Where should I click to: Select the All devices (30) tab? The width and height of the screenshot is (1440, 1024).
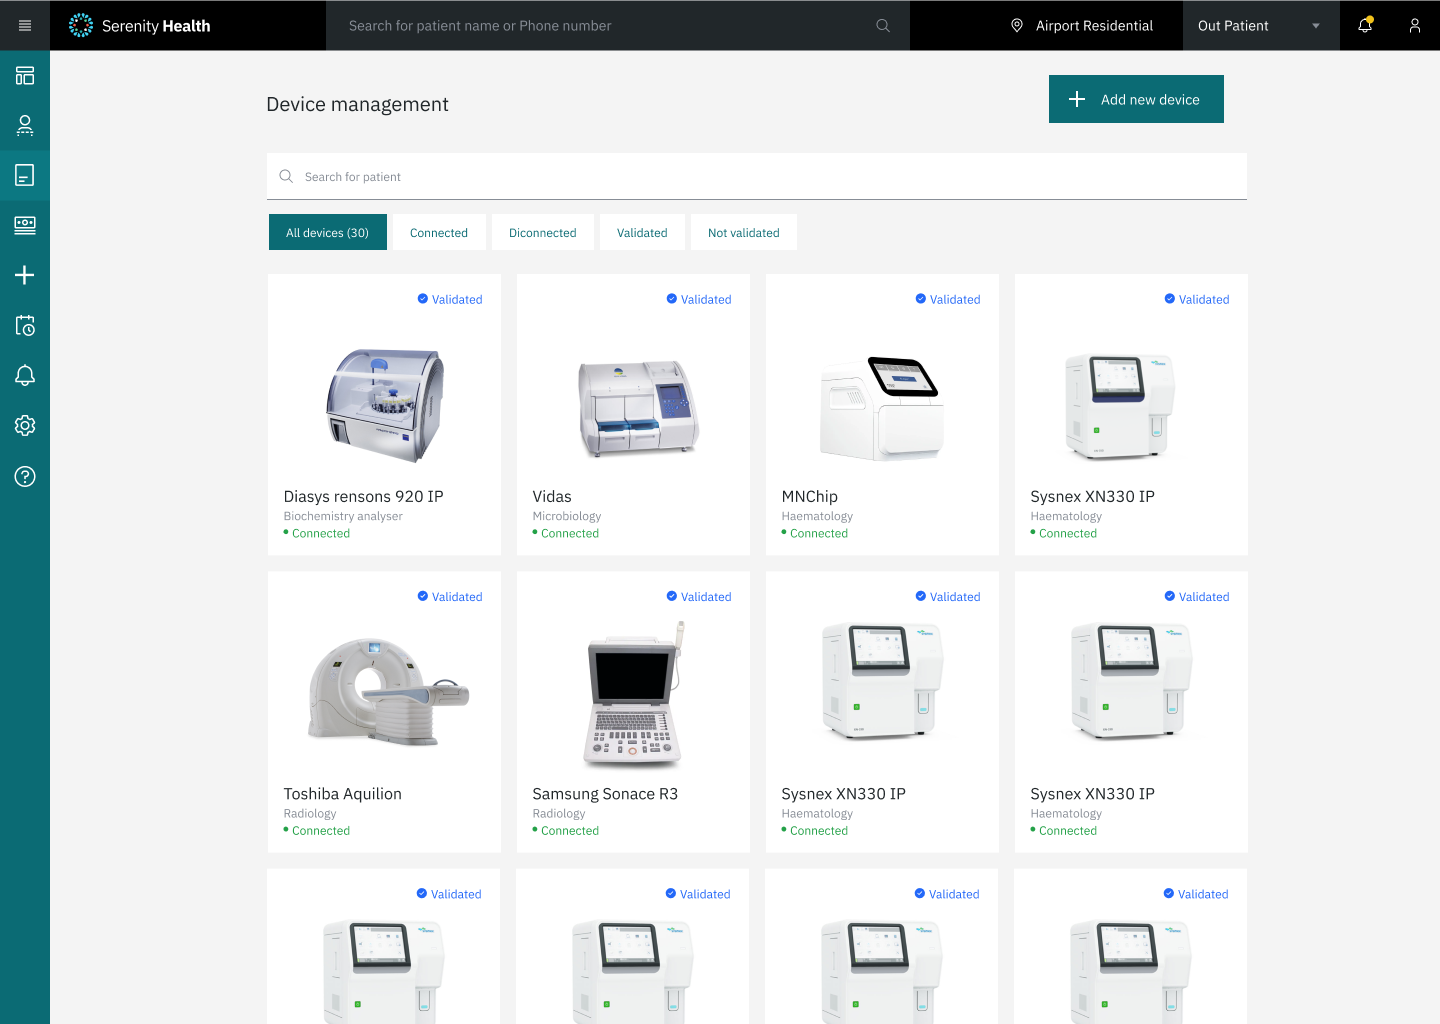328,232
